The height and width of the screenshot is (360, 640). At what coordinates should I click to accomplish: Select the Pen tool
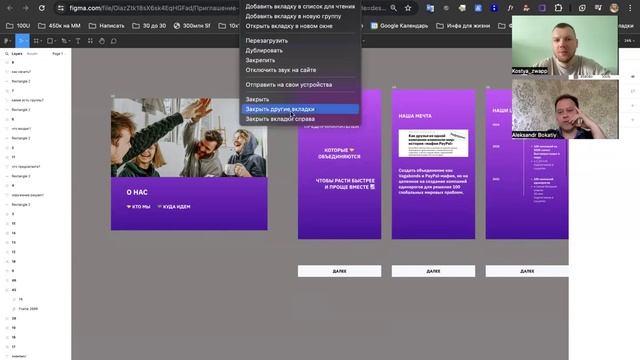click(x=64, y=41)
